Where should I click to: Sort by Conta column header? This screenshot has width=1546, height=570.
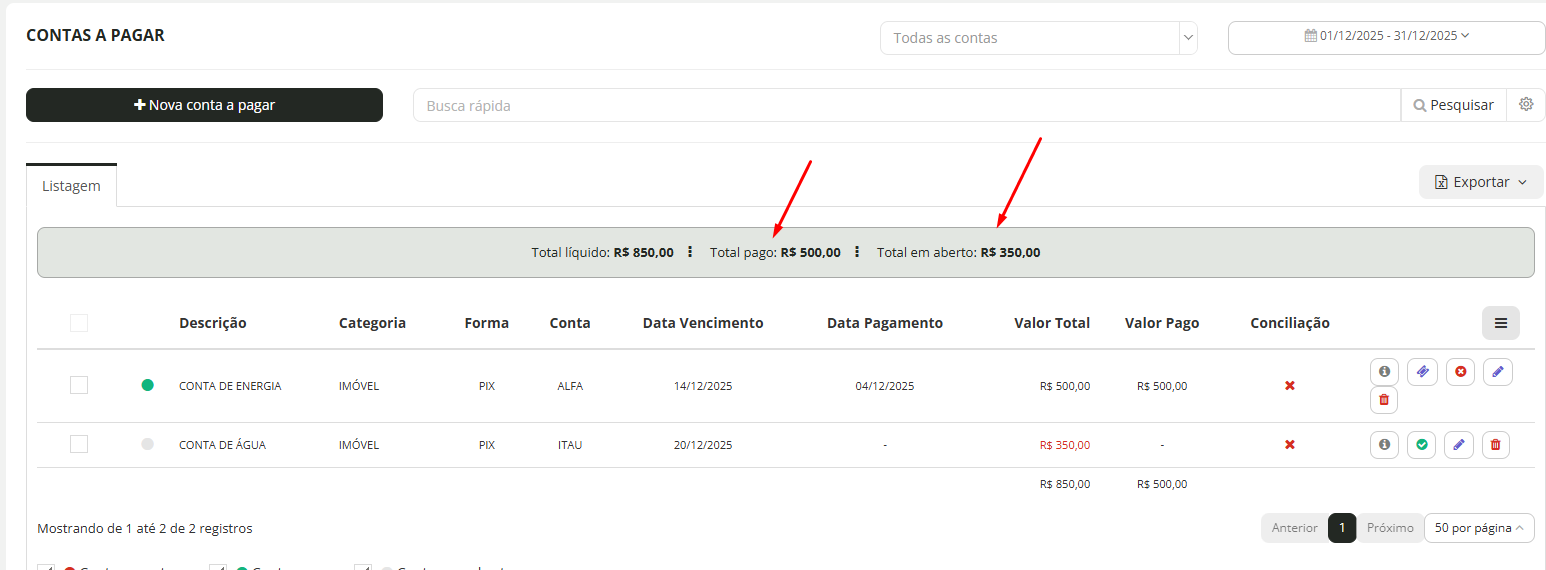point(570,323)
